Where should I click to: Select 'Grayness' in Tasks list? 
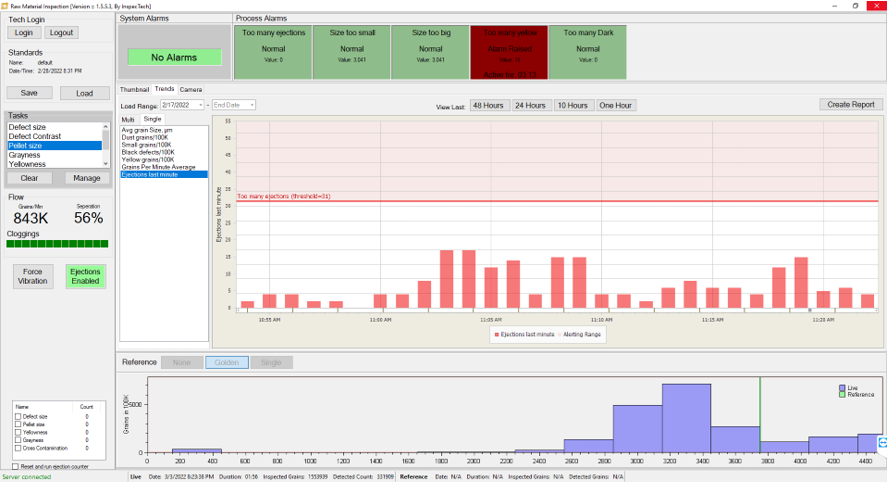click(25, 155)
